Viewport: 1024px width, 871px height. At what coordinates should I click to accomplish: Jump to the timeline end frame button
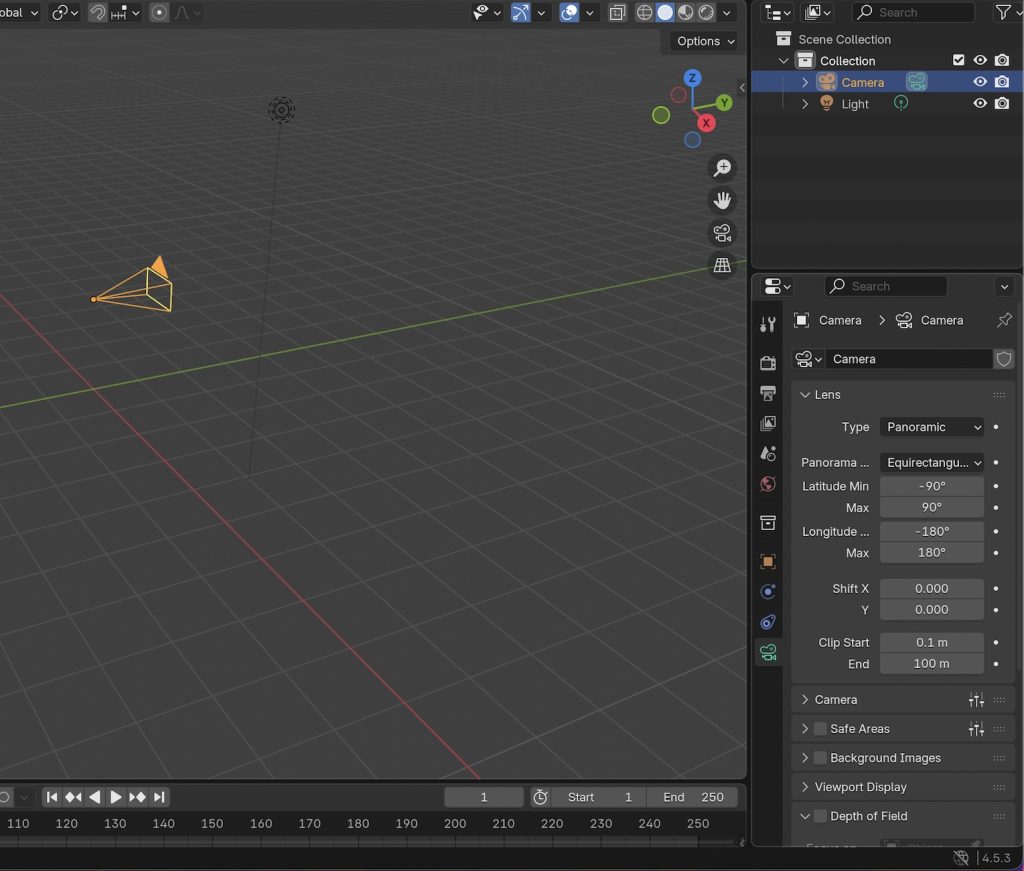click(x=159, y=797)
